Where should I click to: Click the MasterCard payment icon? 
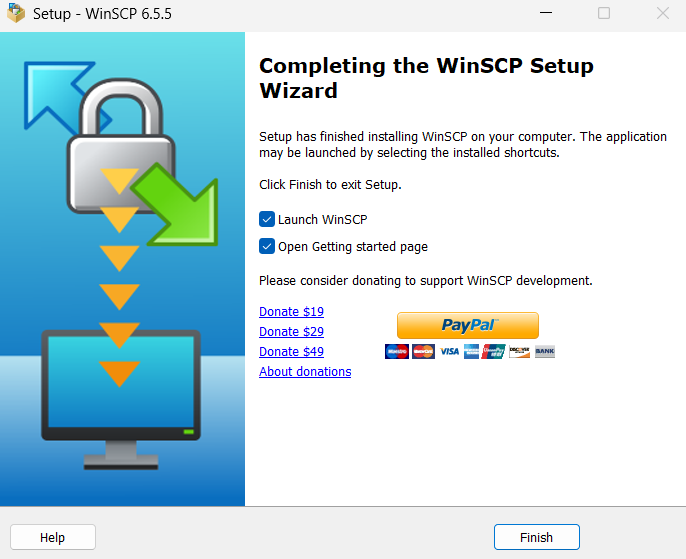(x=423, y=351)
